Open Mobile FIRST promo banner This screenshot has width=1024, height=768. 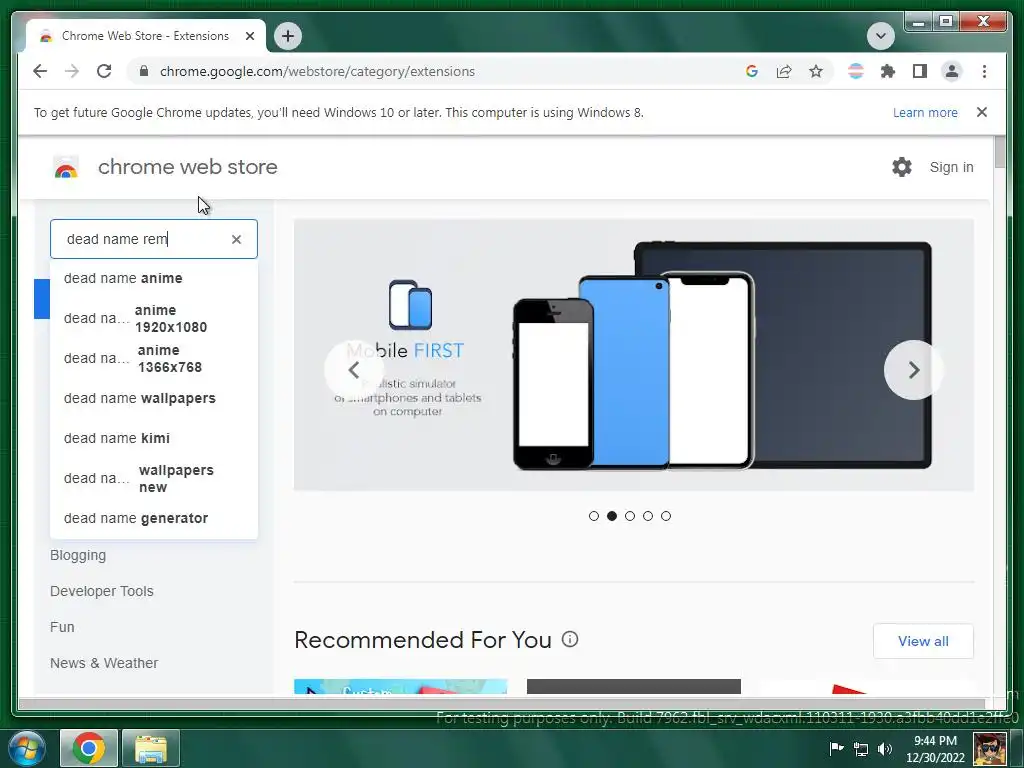[x=633, y=355]
